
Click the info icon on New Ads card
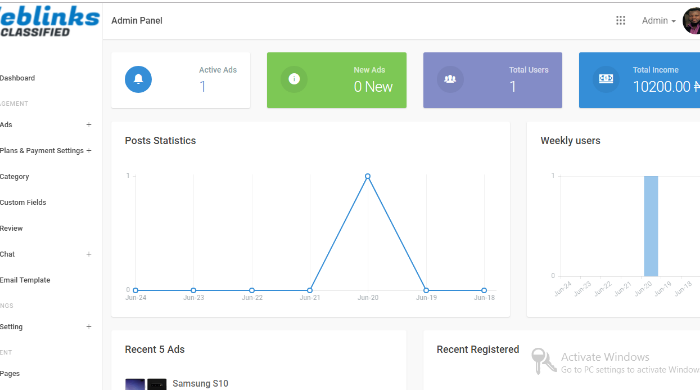tap(294, 79)
